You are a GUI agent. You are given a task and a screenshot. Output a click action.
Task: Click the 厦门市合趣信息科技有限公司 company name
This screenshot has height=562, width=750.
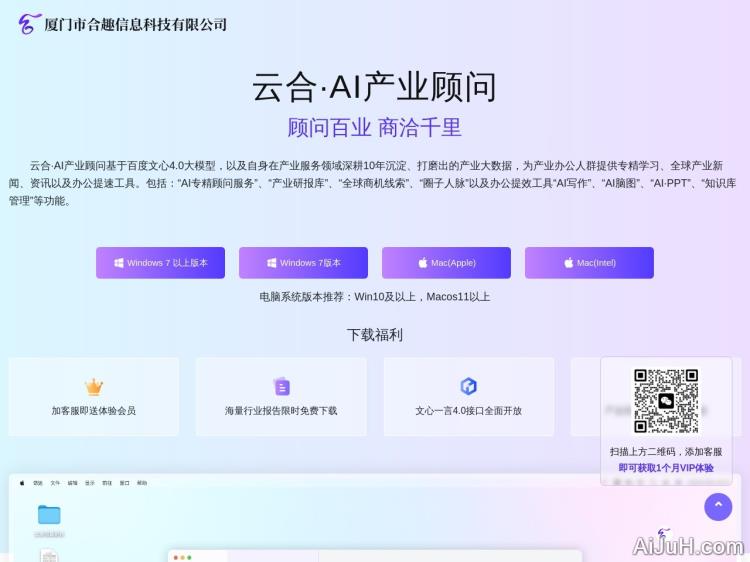point(135,24)
